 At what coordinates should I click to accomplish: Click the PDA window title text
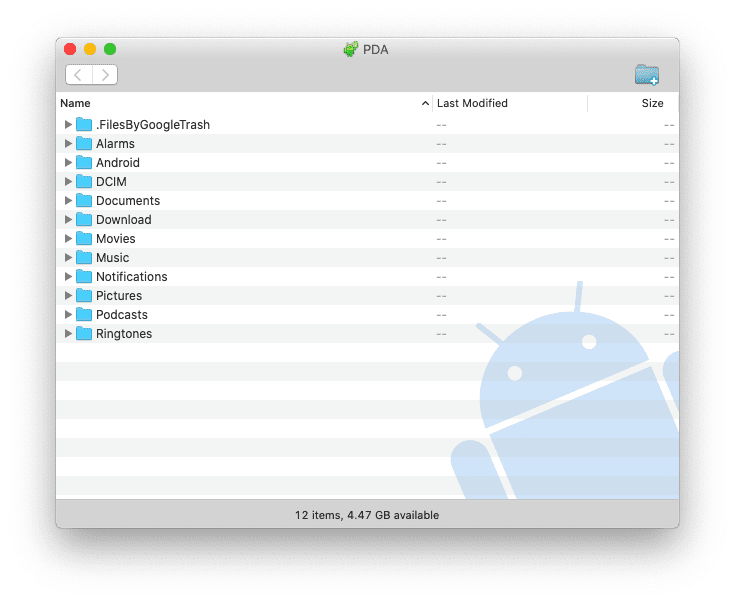coord(375,50)
